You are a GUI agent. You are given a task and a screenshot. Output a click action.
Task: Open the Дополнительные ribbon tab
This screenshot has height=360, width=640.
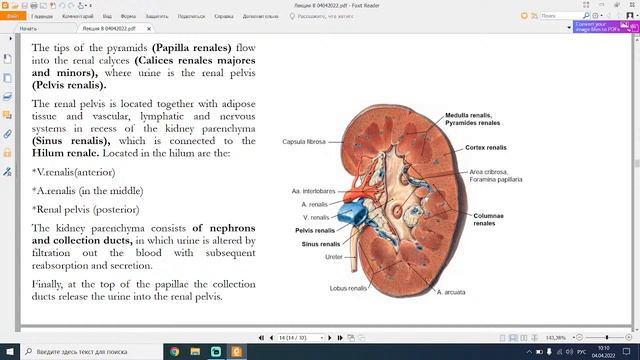click(260, 16)
